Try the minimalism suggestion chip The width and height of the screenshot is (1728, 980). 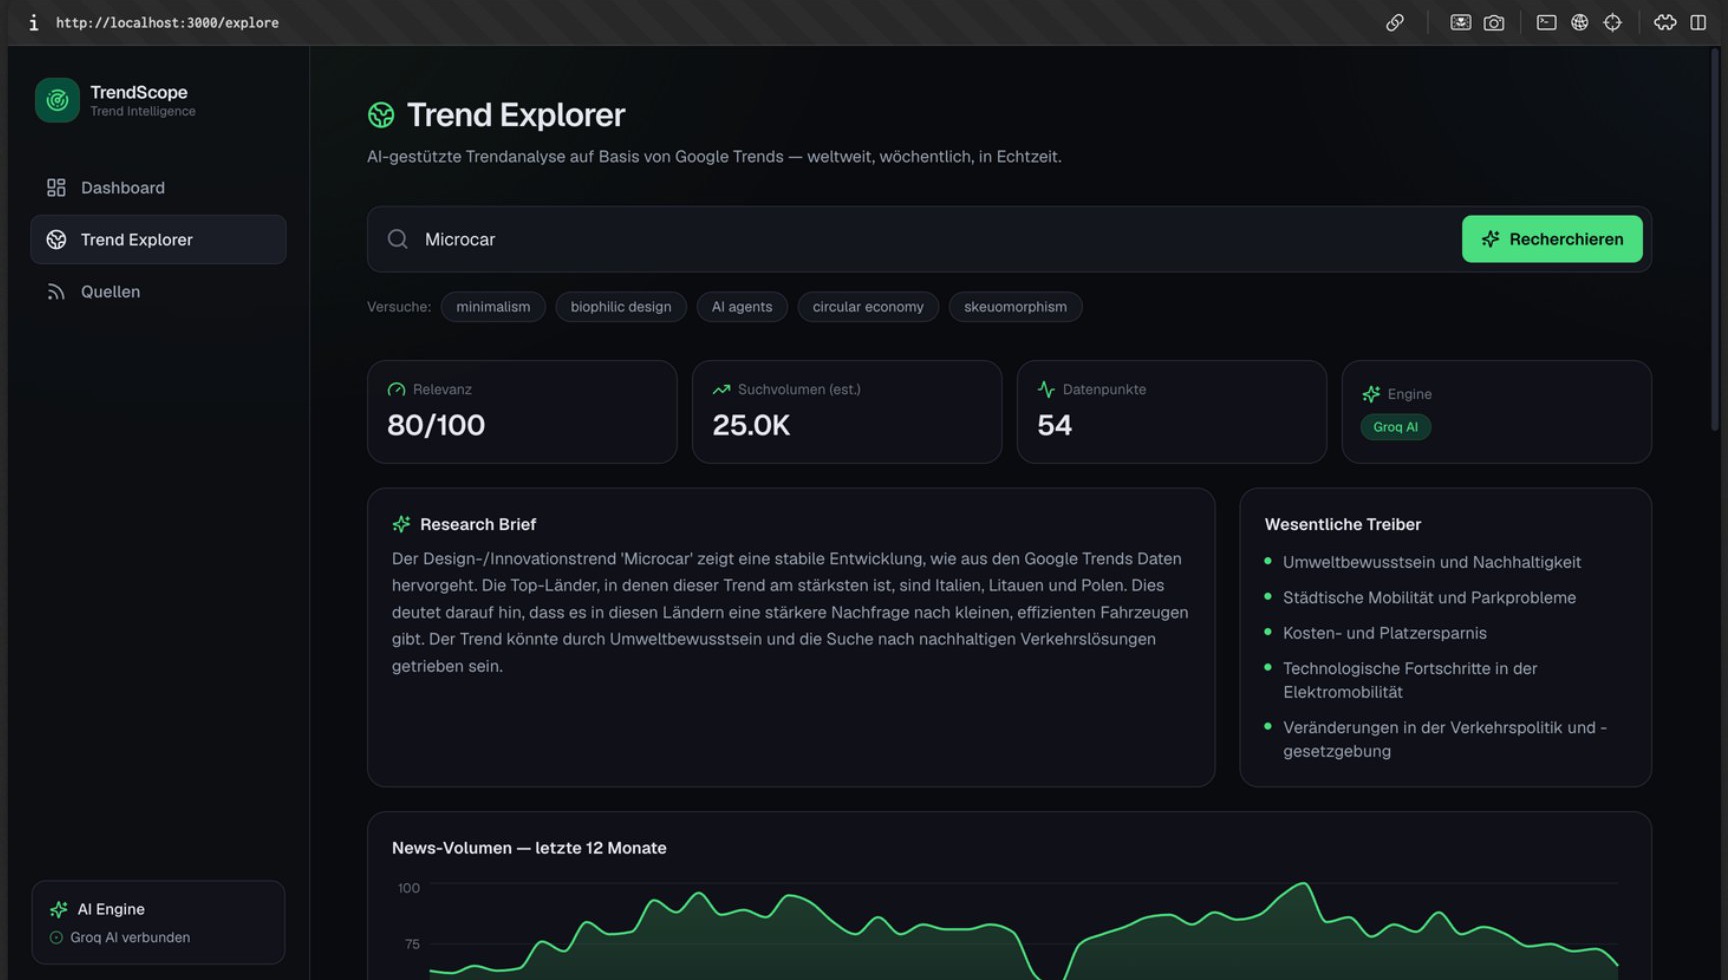coord(493,307)
